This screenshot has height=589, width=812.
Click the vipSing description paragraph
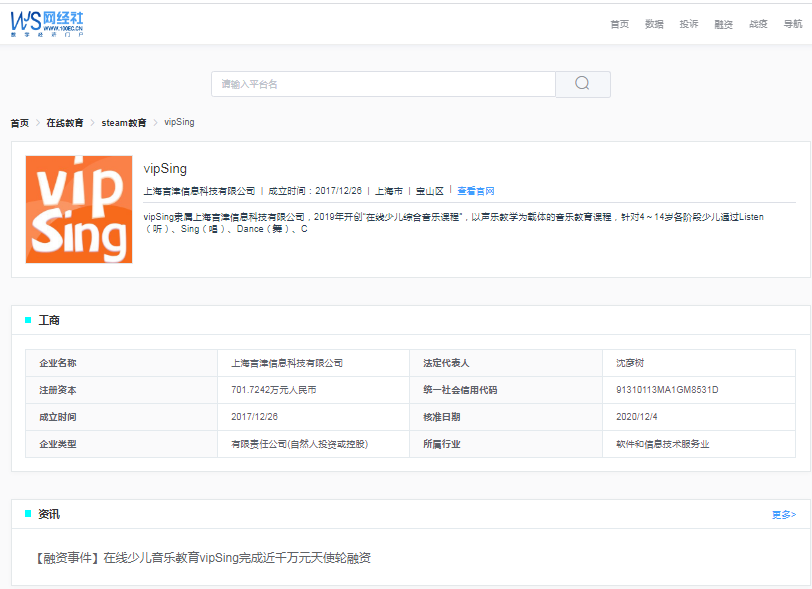[x=454, y=223]
